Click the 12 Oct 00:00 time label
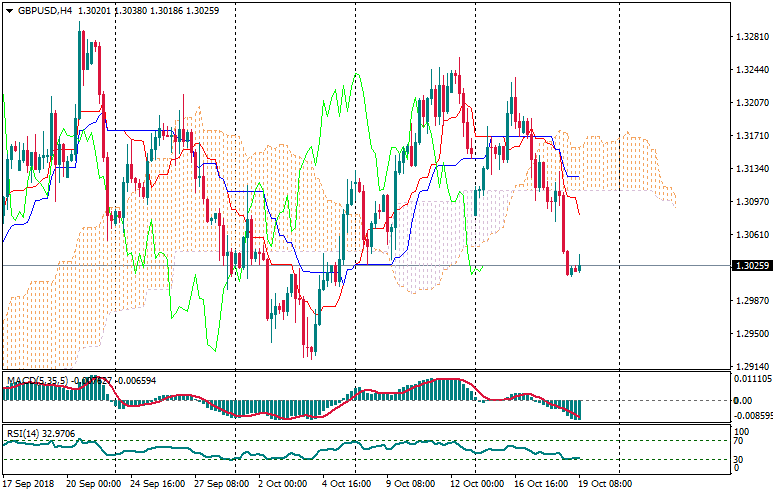Screen dimensions: 773x495 [478, 482]
